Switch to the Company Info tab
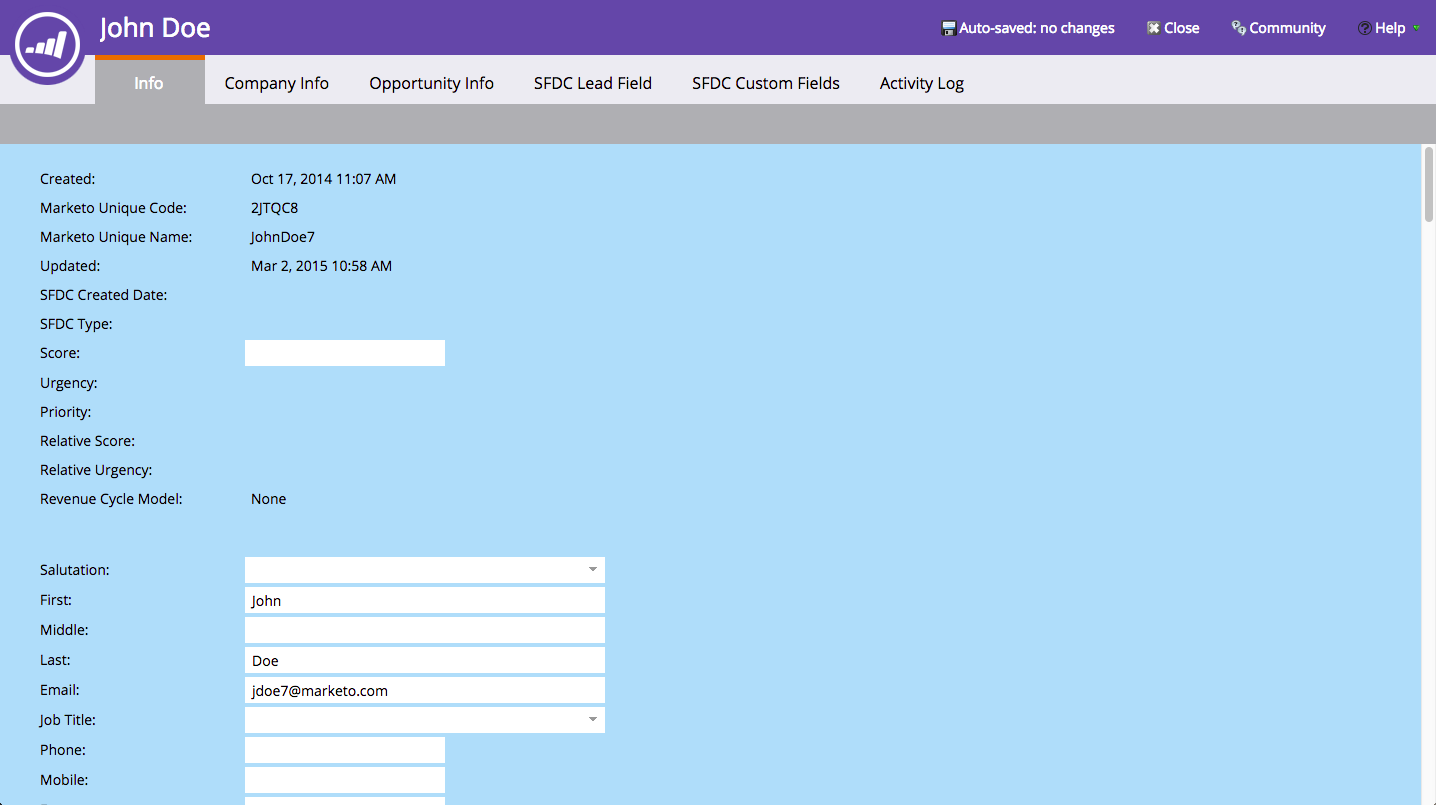Viewport: 1436px width, 805px height. point(277,83)
